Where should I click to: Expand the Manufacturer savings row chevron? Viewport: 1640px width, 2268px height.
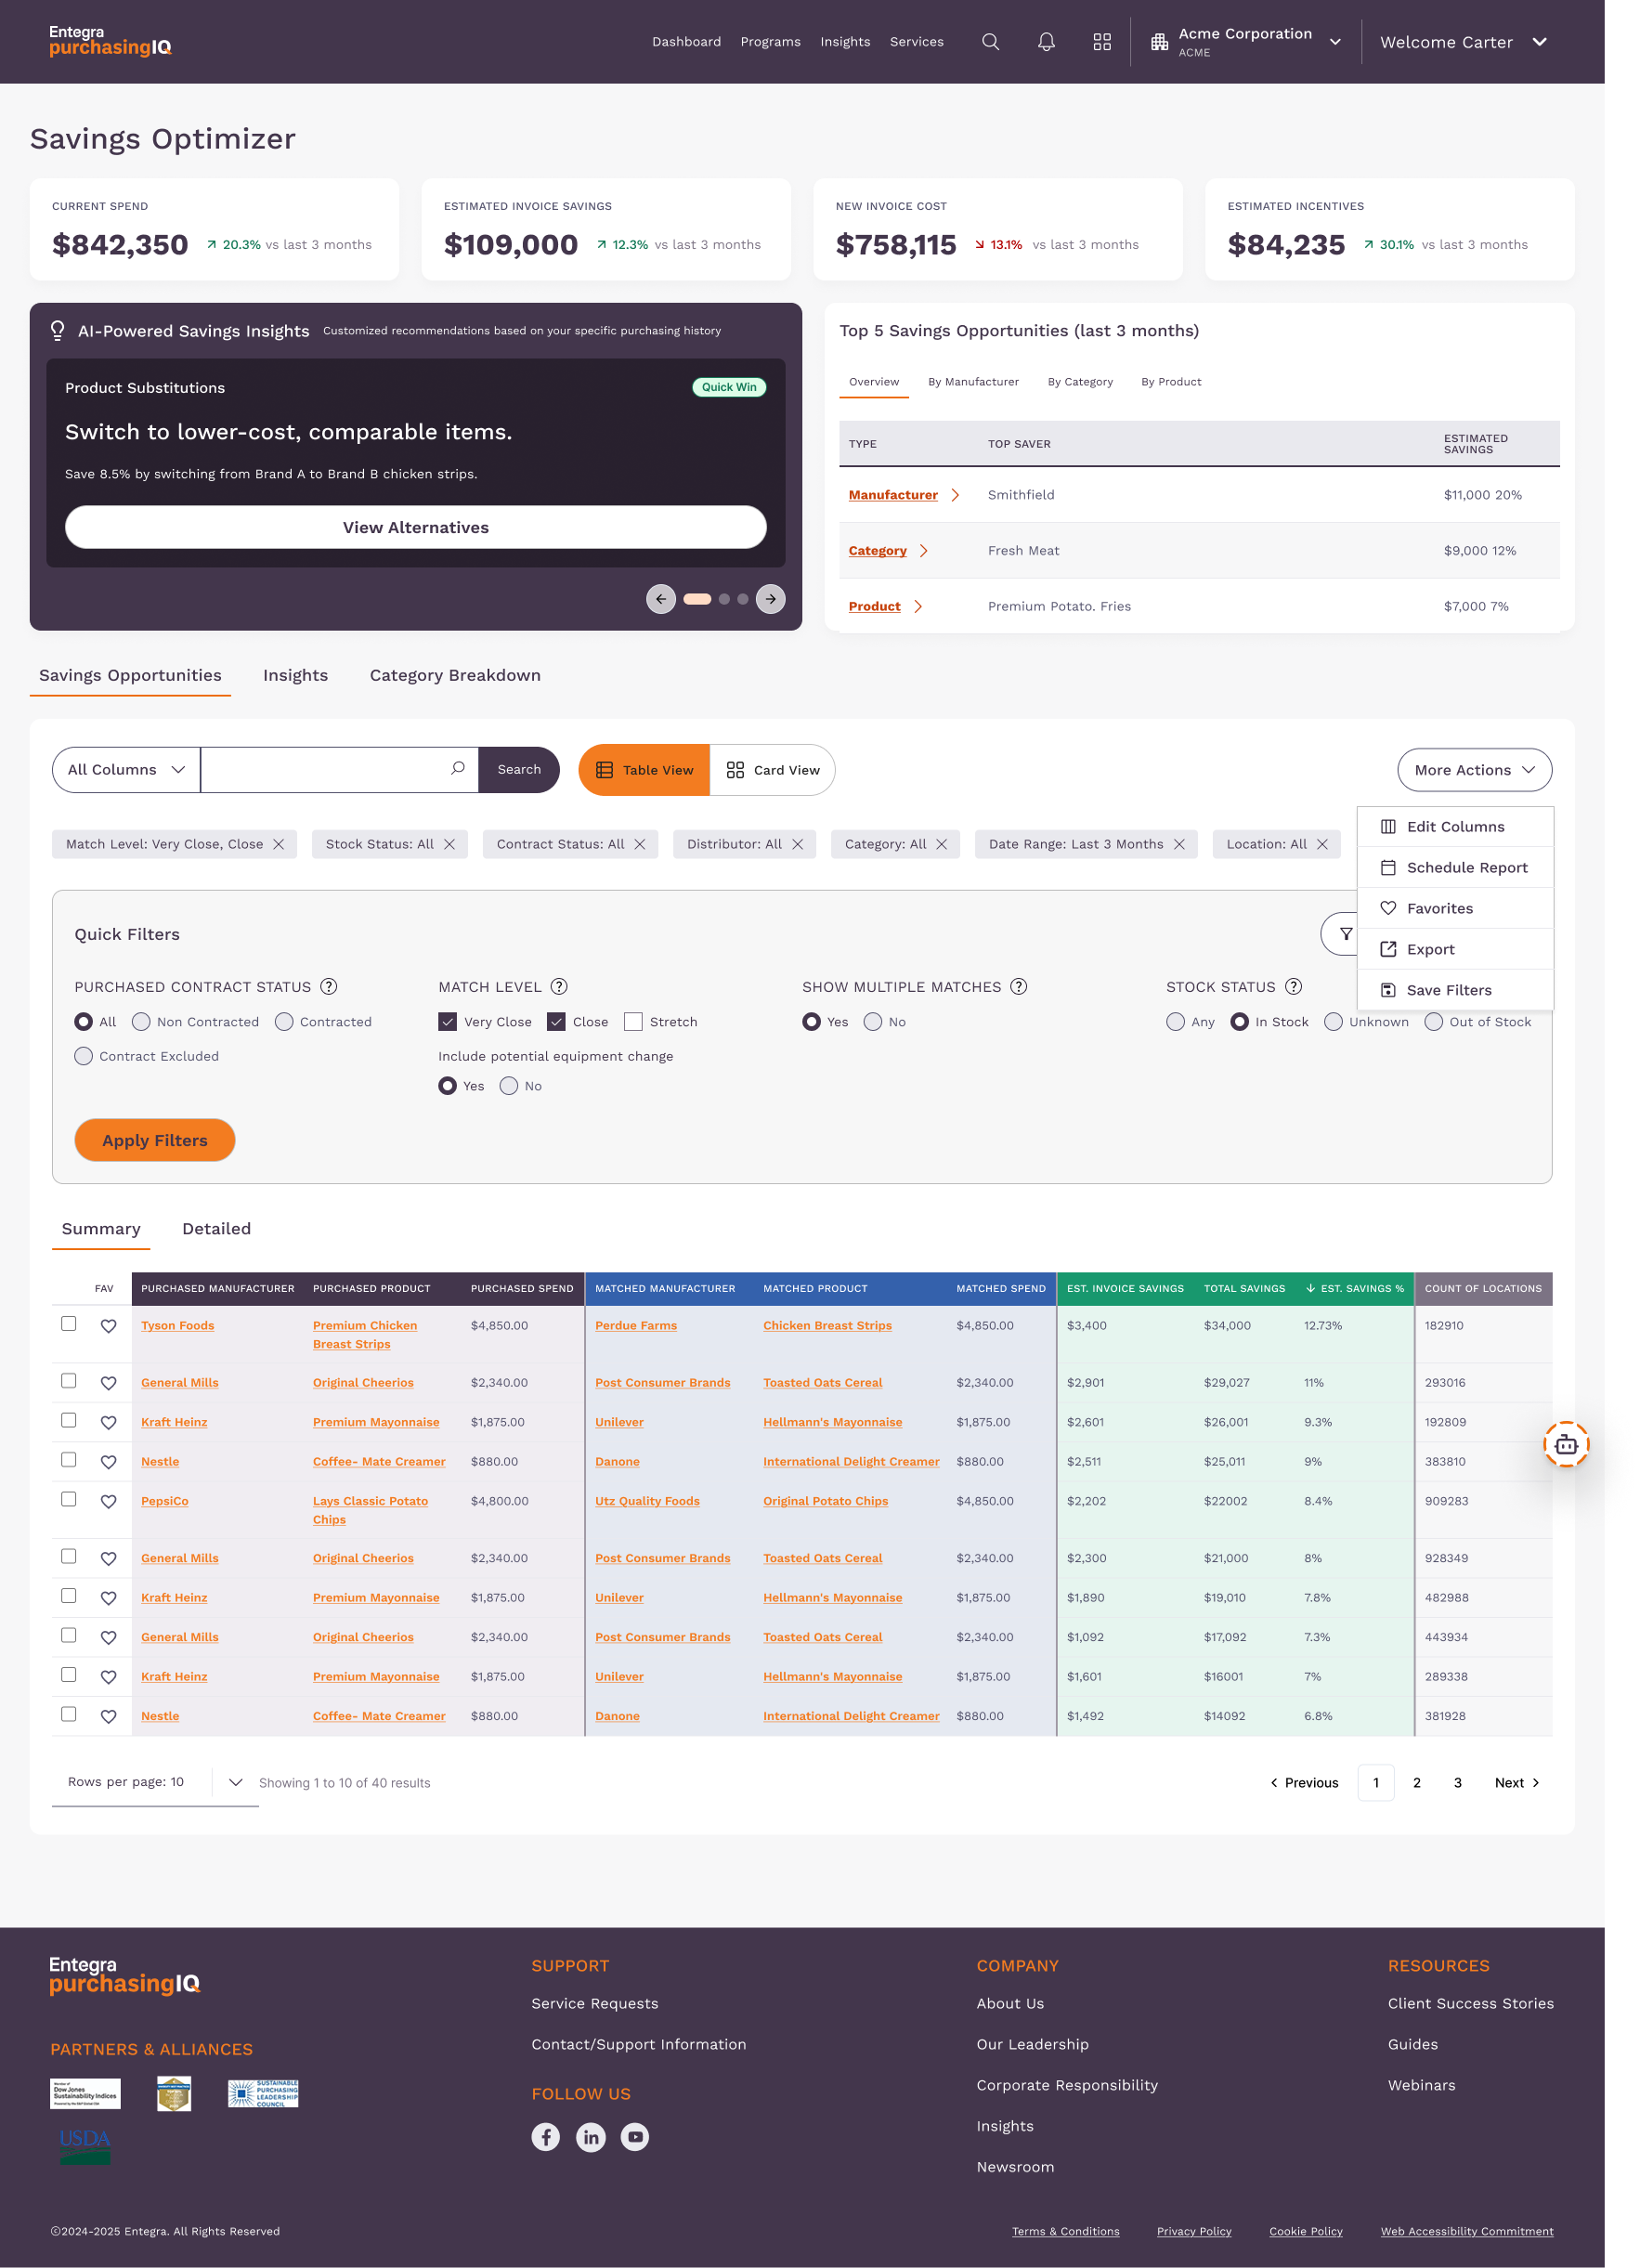tap(955, 495)
